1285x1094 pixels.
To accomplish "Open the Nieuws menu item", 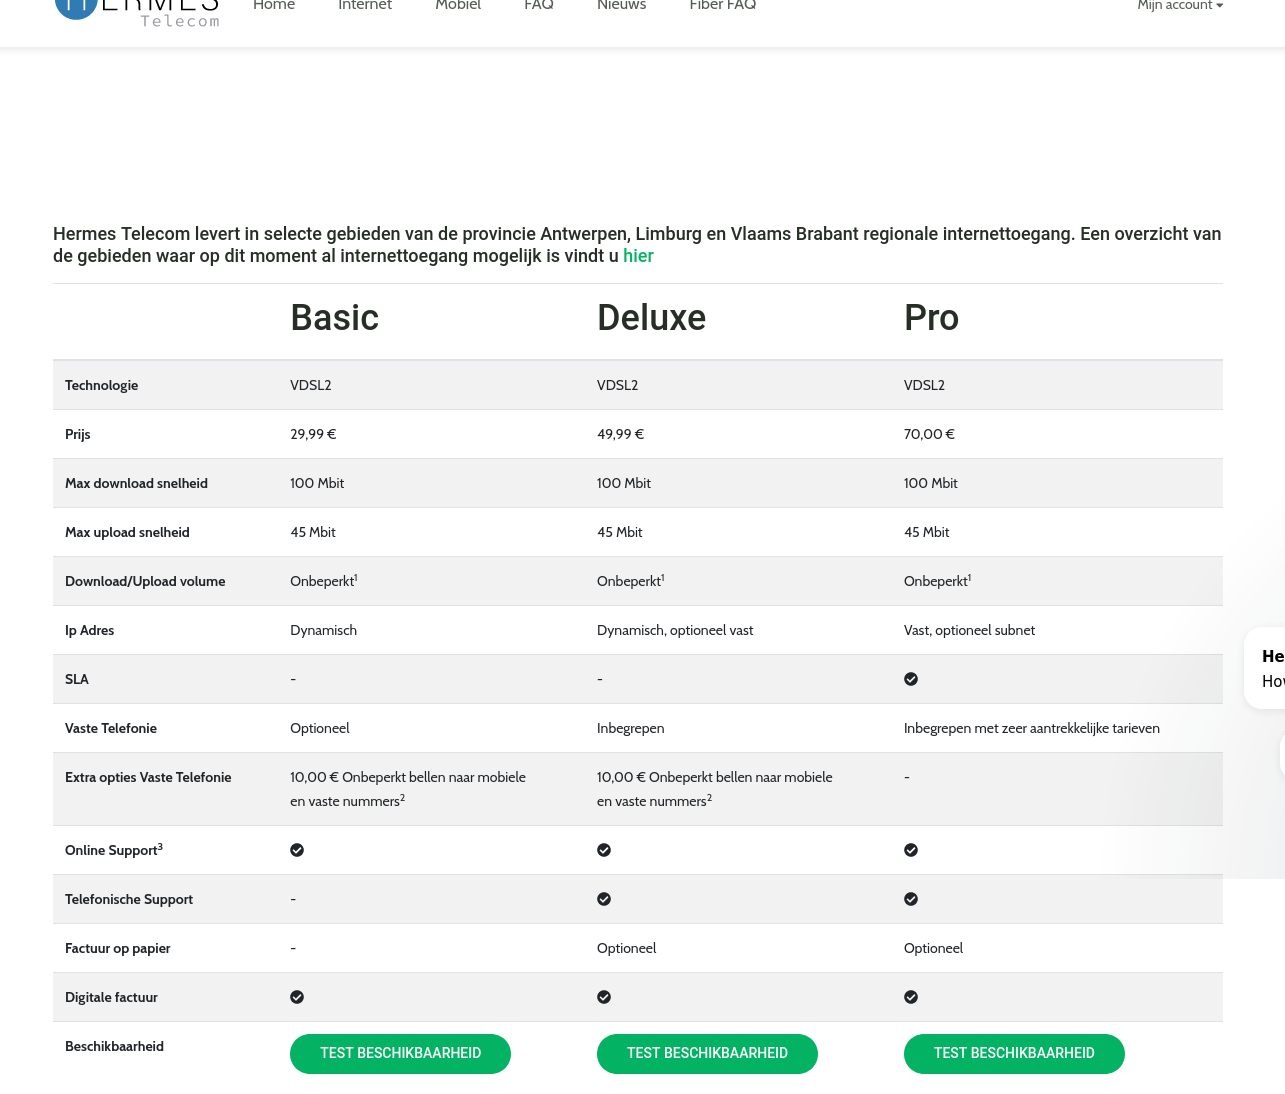I will (622, 6).
